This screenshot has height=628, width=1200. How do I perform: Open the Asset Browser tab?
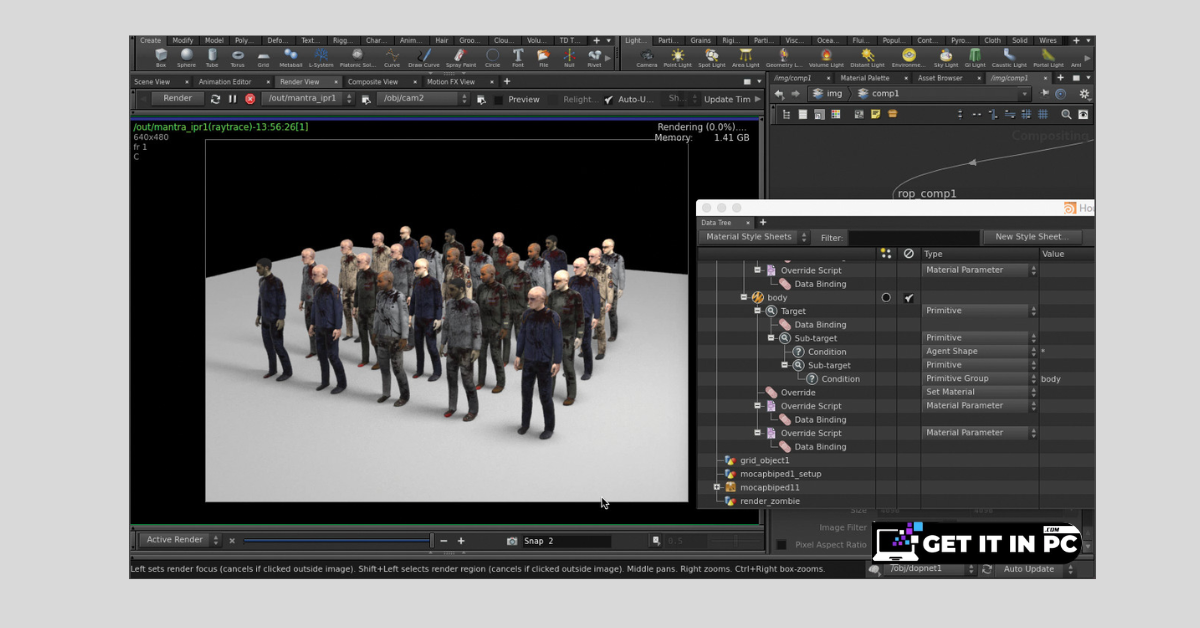940,78
